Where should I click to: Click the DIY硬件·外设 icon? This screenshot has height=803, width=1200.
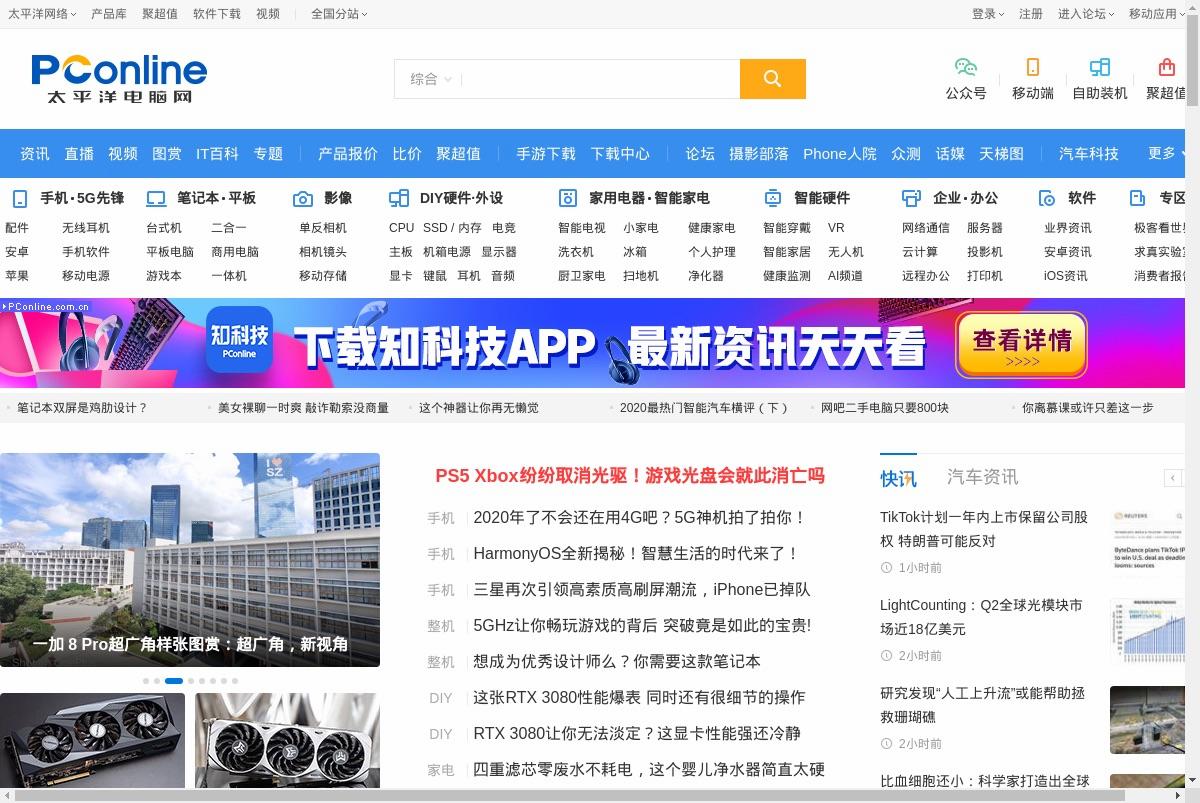(399, 198)
